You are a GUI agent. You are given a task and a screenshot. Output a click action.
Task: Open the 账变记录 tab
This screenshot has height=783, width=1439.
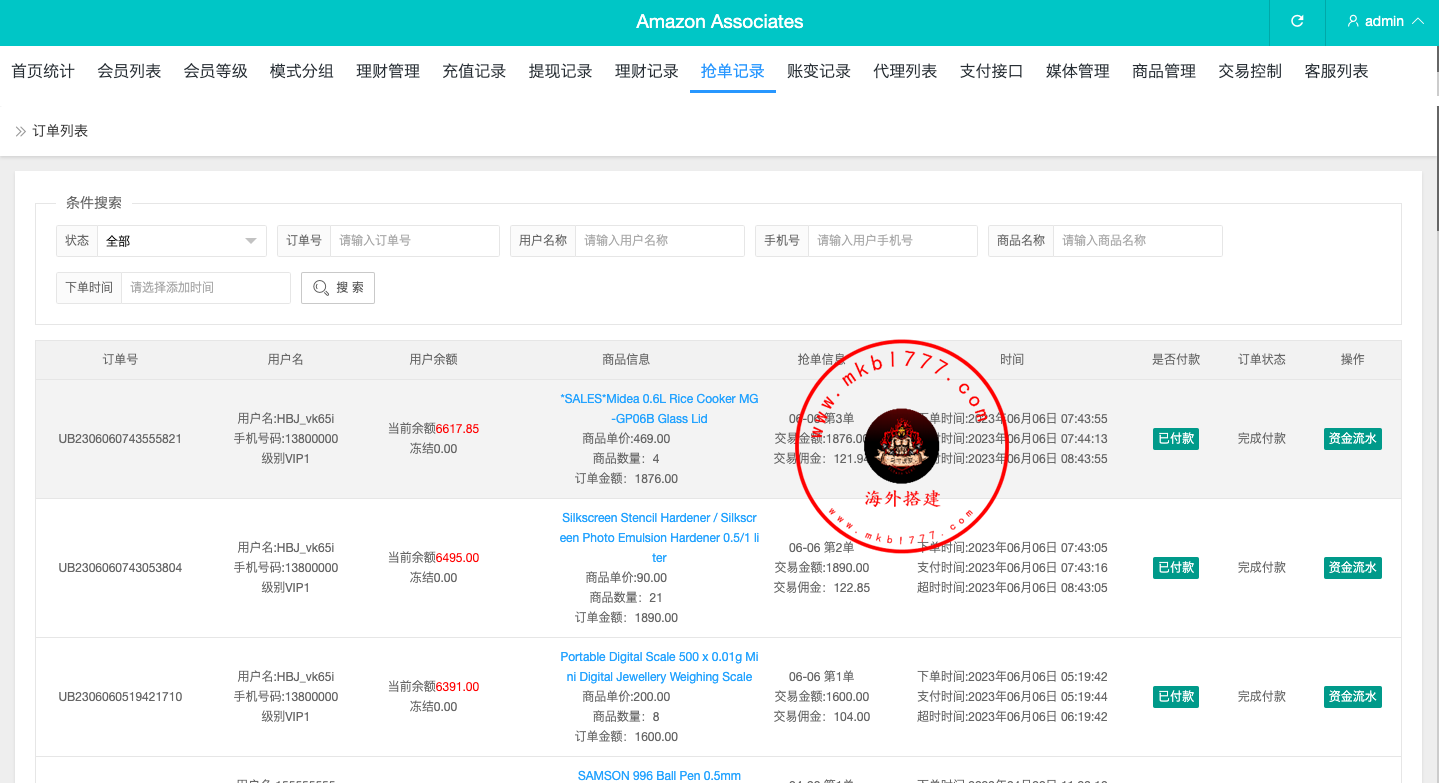point(819,71)
